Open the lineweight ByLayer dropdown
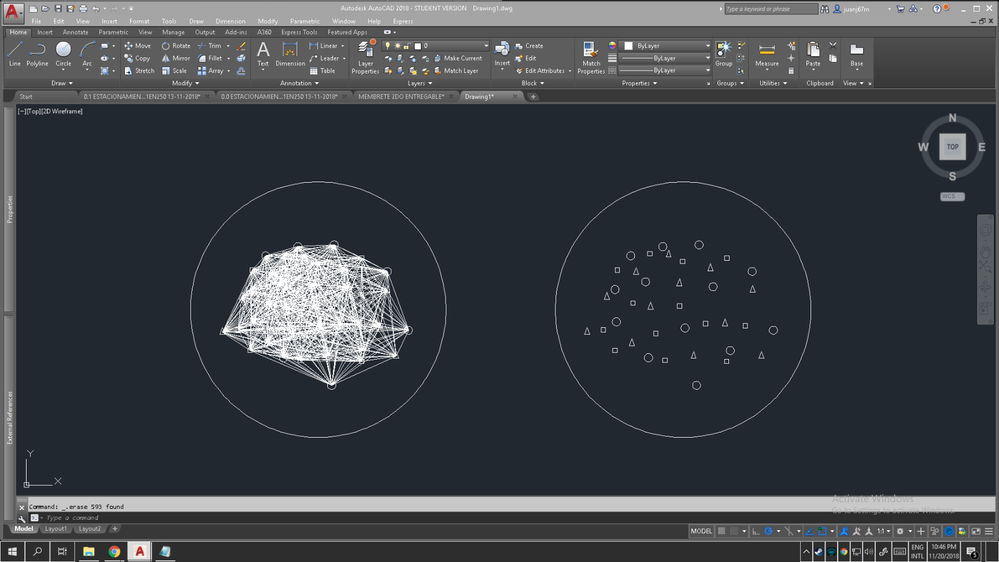The image size is (999, 562). (x=664, y=58)
